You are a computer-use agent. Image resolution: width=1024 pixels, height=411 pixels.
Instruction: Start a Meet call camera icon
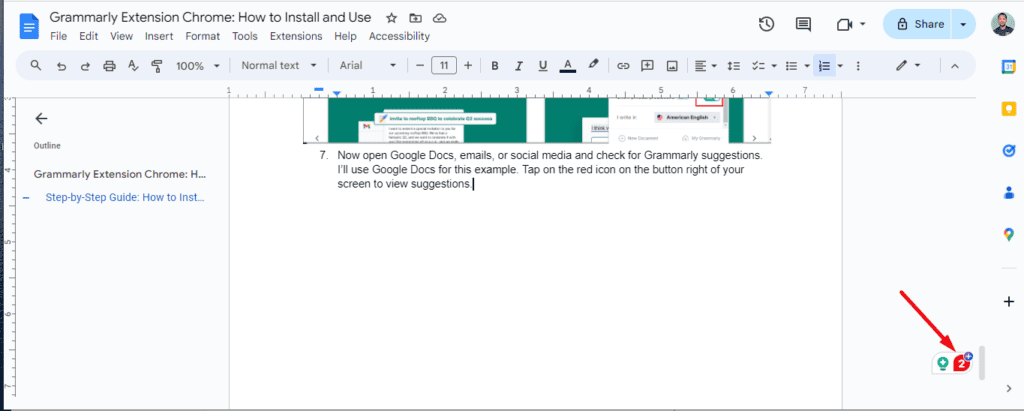tap(844, 25)
